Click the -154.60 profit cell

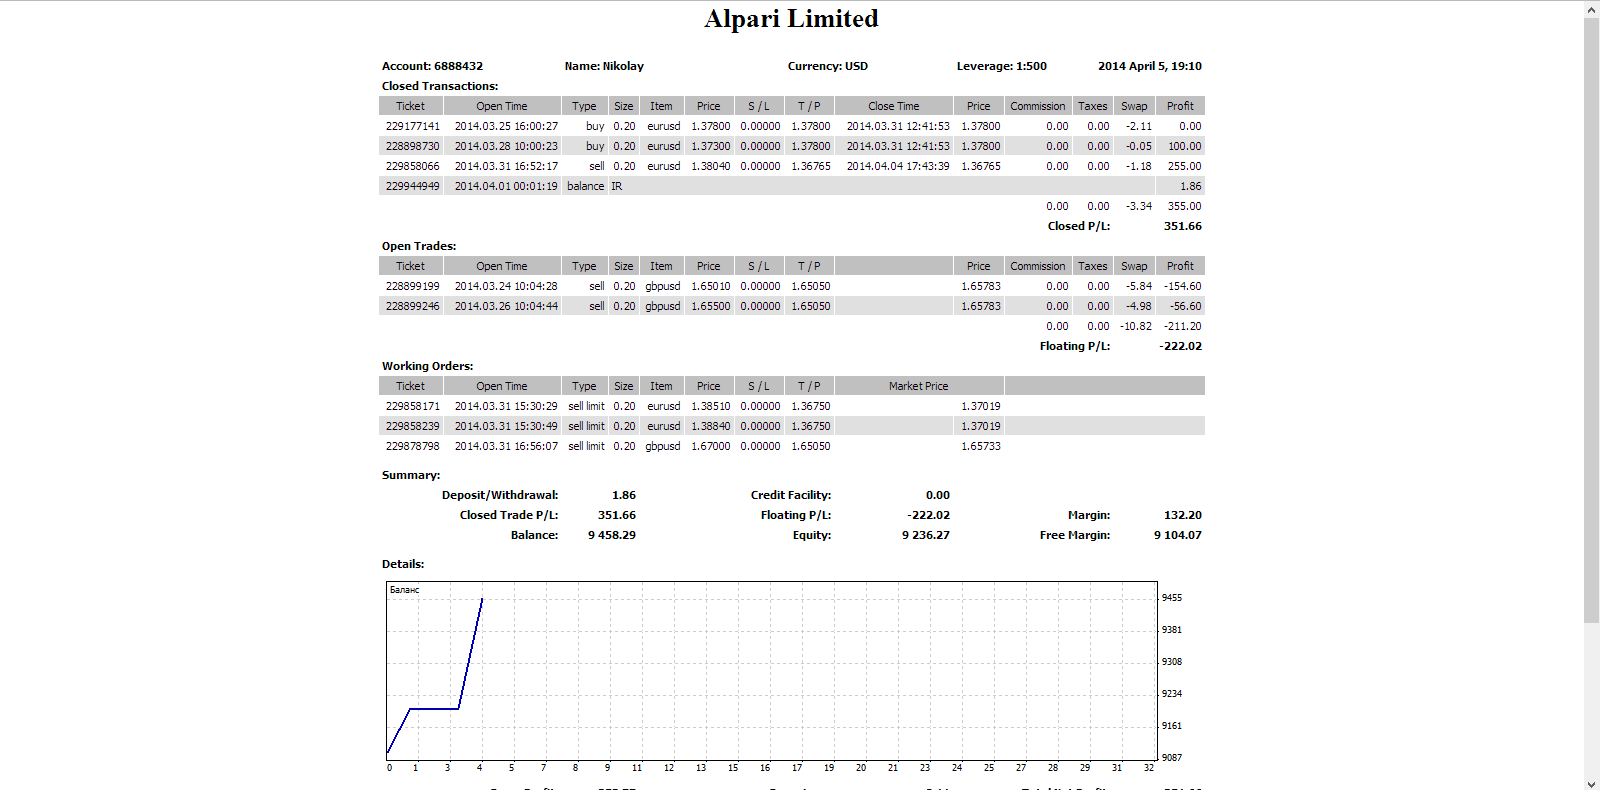1182,286
